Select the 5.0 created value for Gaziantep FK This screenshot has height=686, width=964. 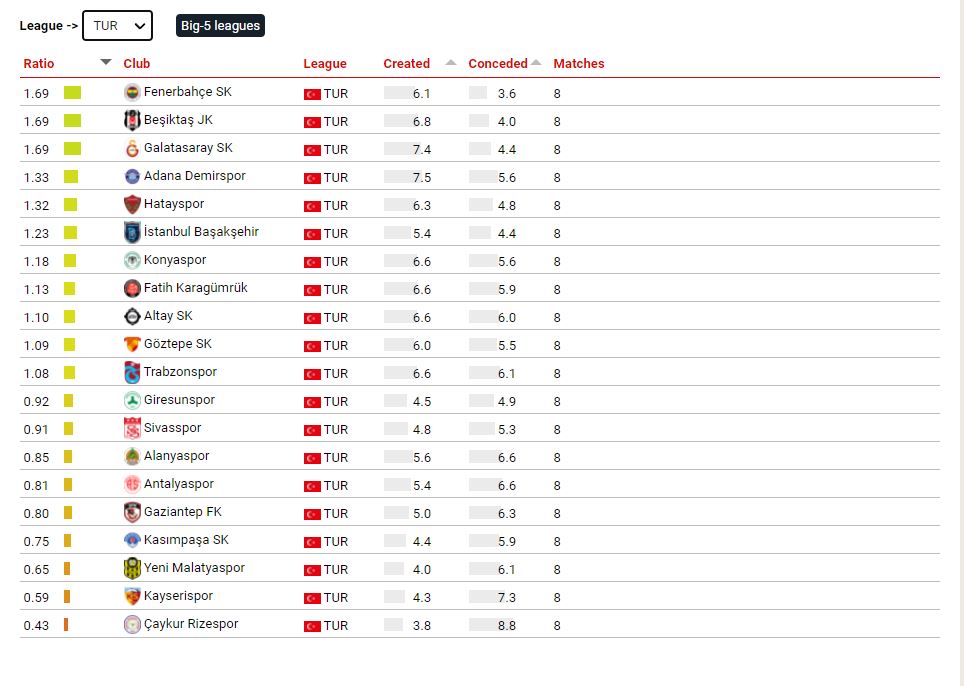(x=422, y=514)
